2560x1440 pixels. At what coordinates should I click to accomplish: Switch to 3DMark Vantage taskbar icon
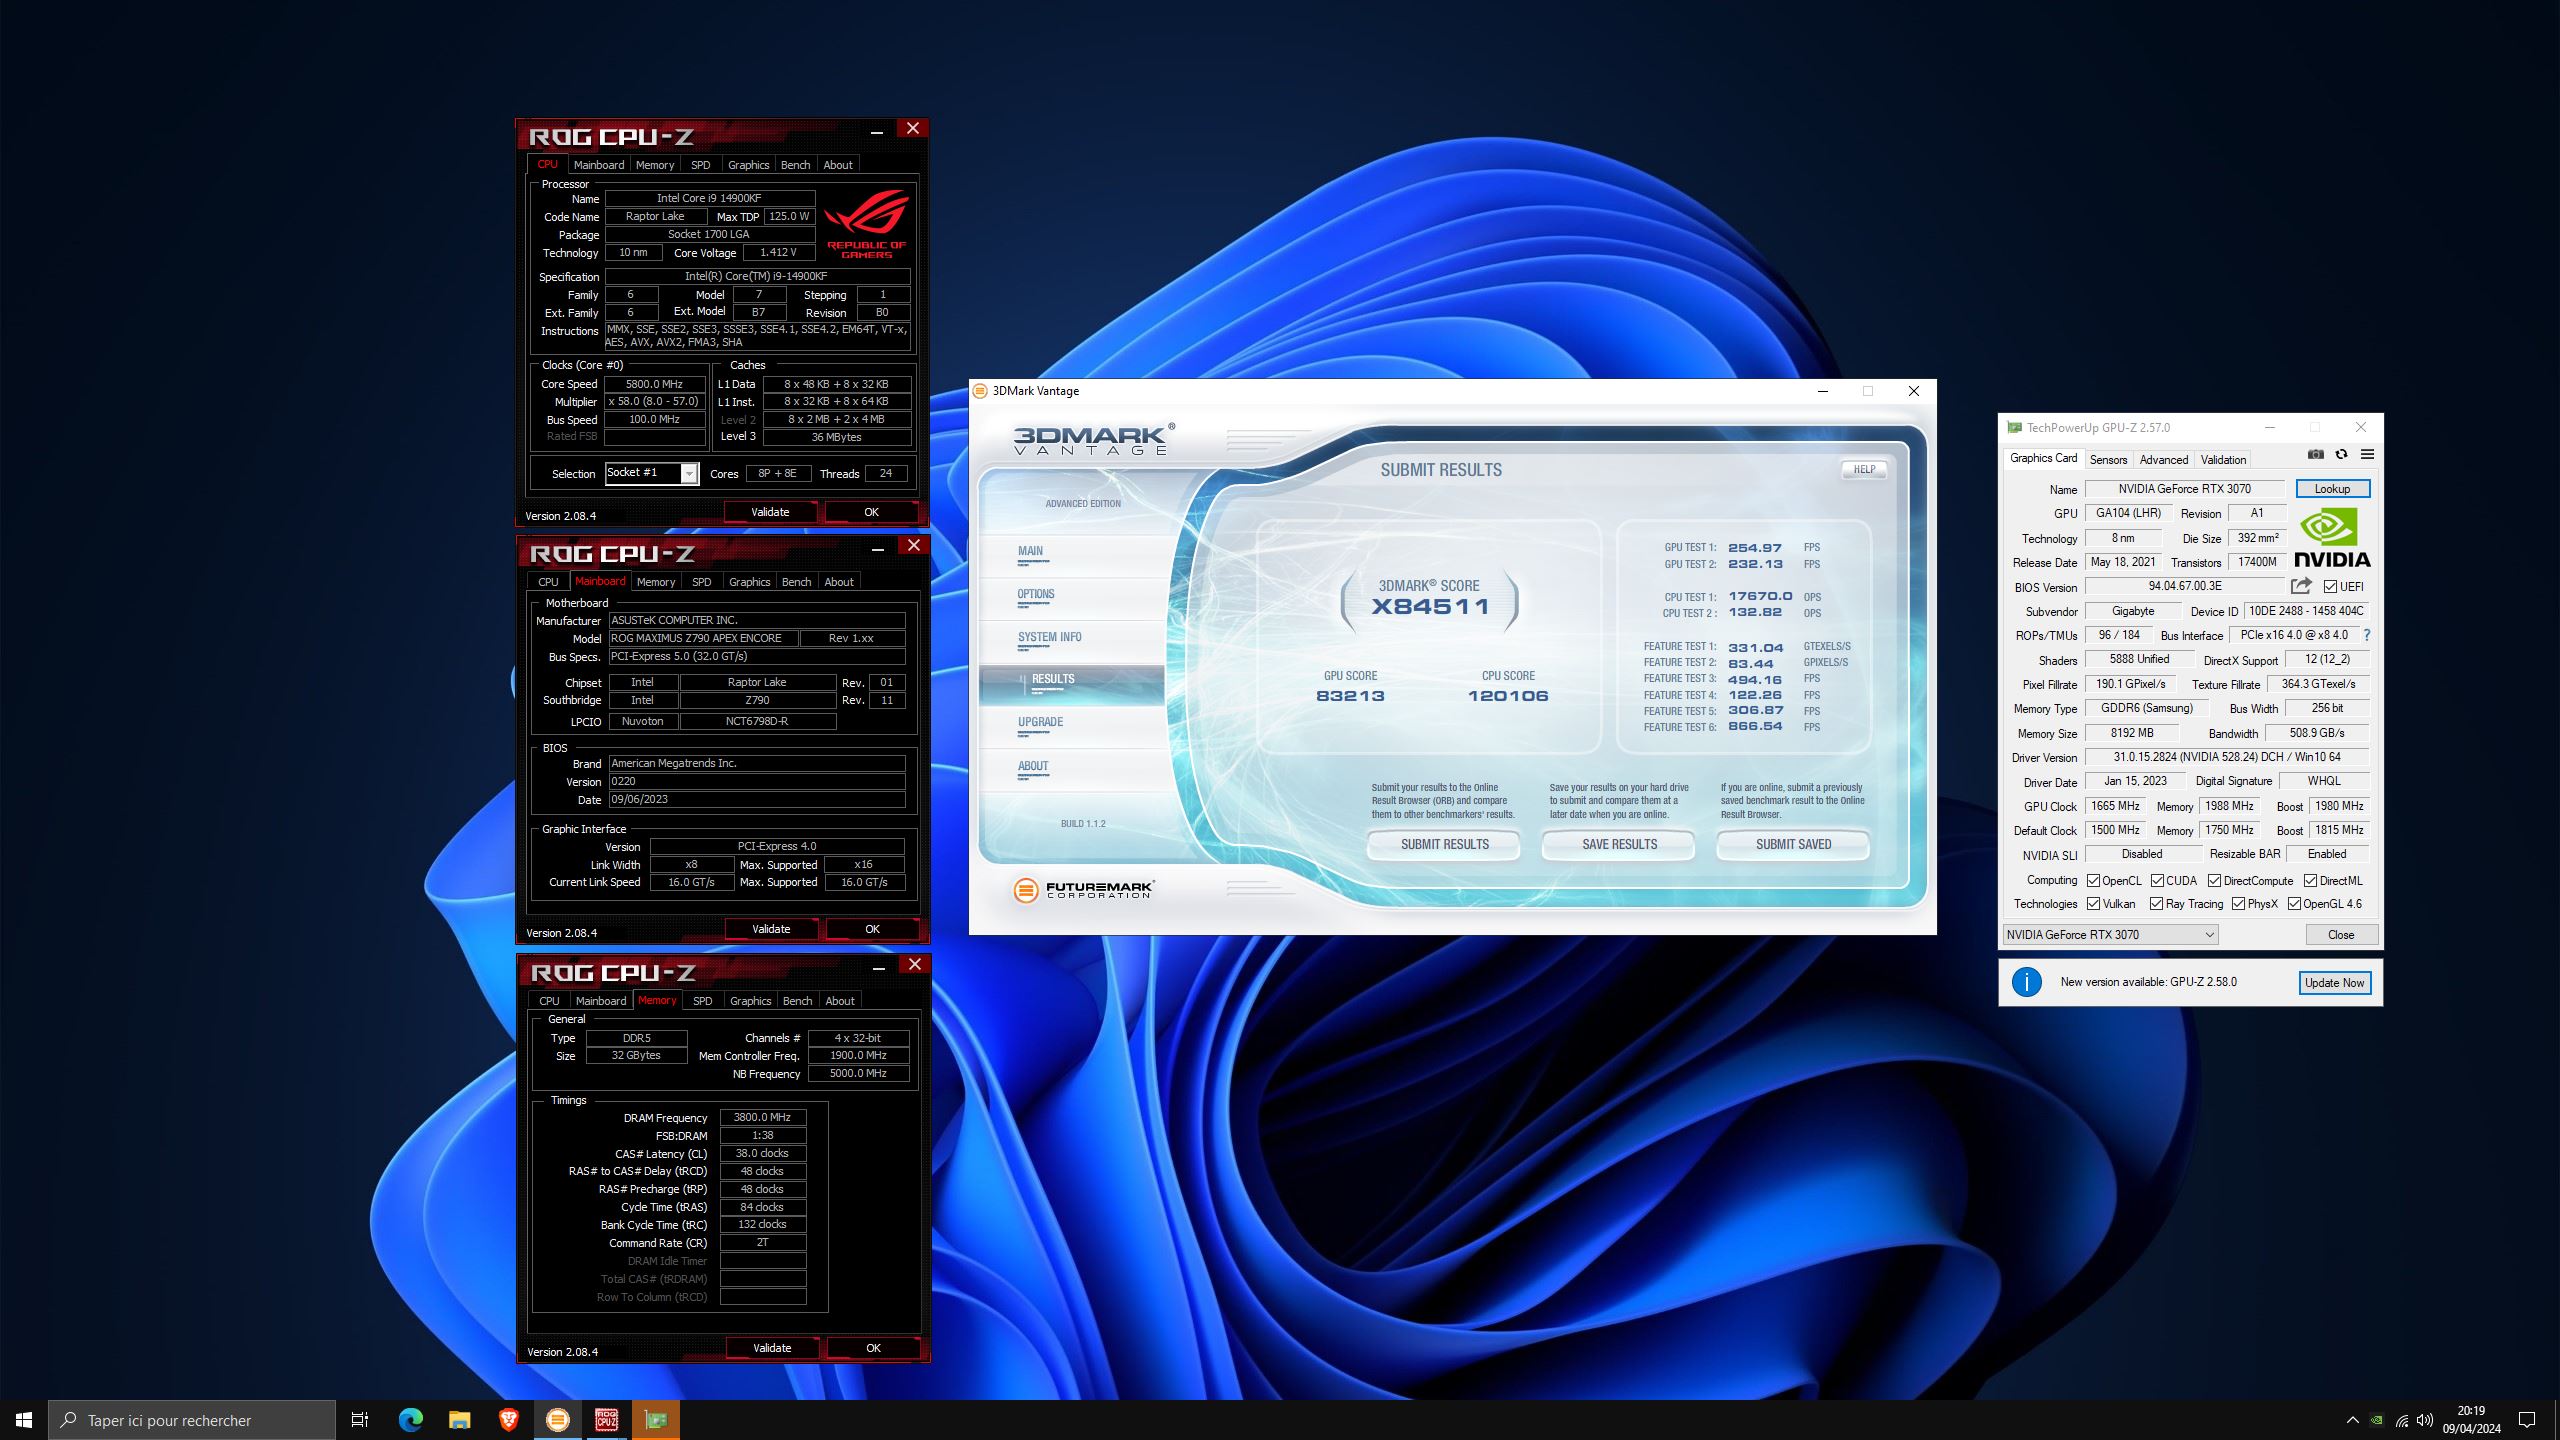pos(557,1420)
